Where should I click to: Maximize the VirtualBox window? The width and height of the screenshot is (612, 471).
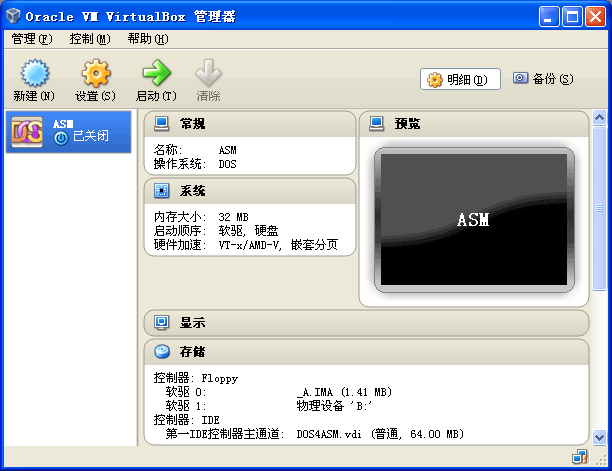[572, 17]
